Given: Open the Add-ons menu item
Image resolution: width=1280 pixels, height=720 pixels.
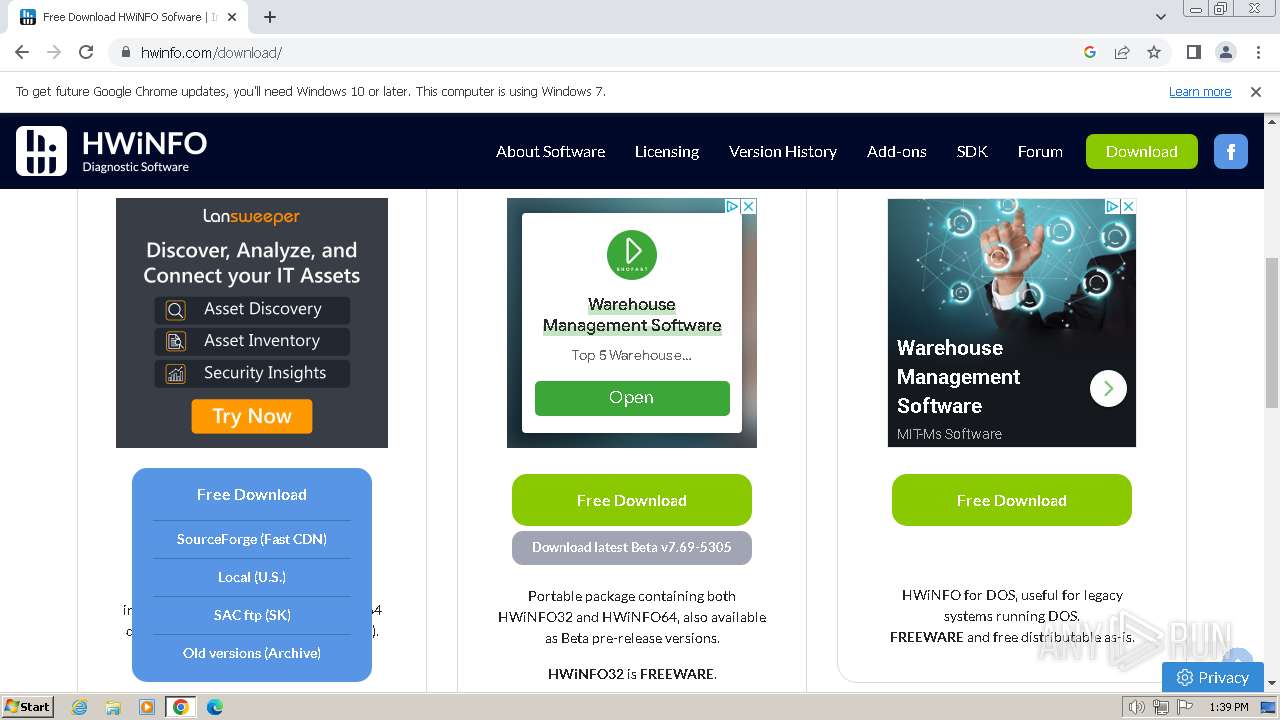Looking at the screenshot, I should (897, 152).
